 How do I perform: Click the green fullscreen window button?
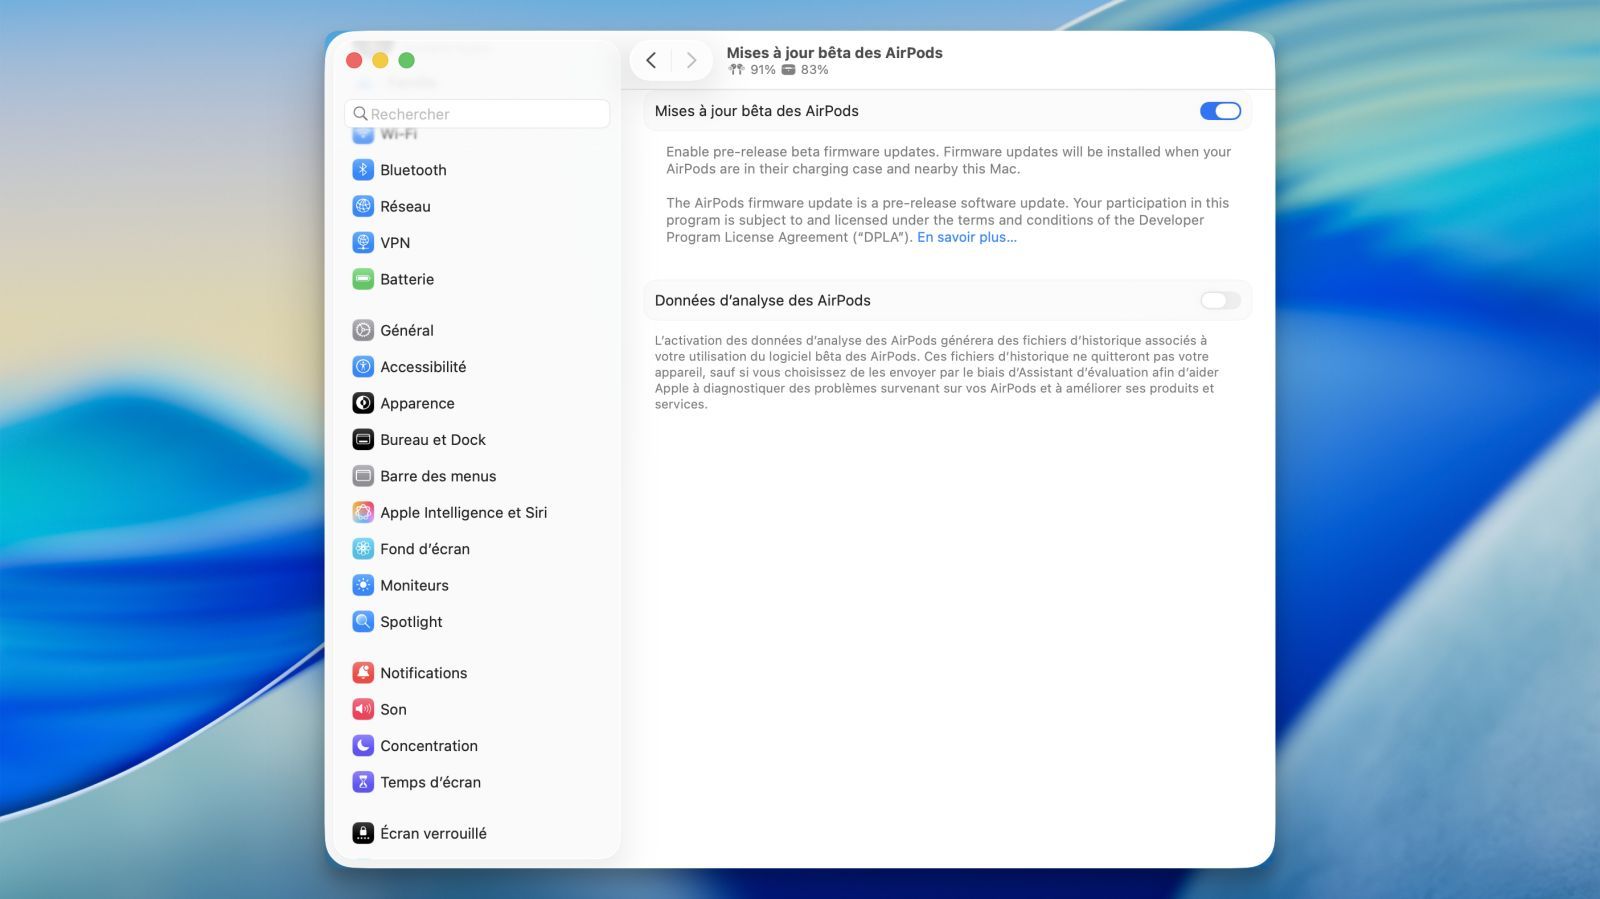click(x=406, y=60)
